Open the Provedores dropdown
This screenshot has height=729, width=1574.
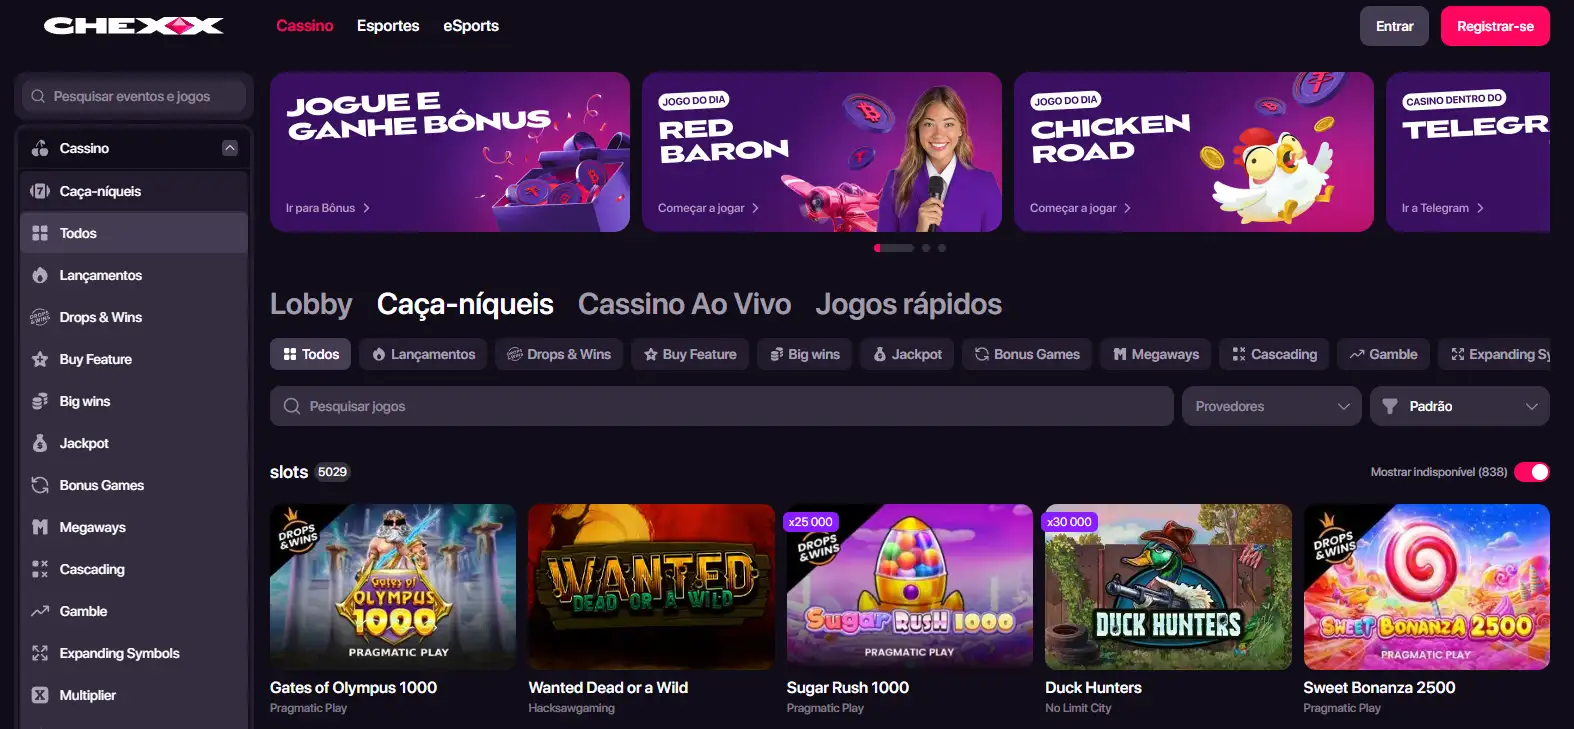[1272, 406]
